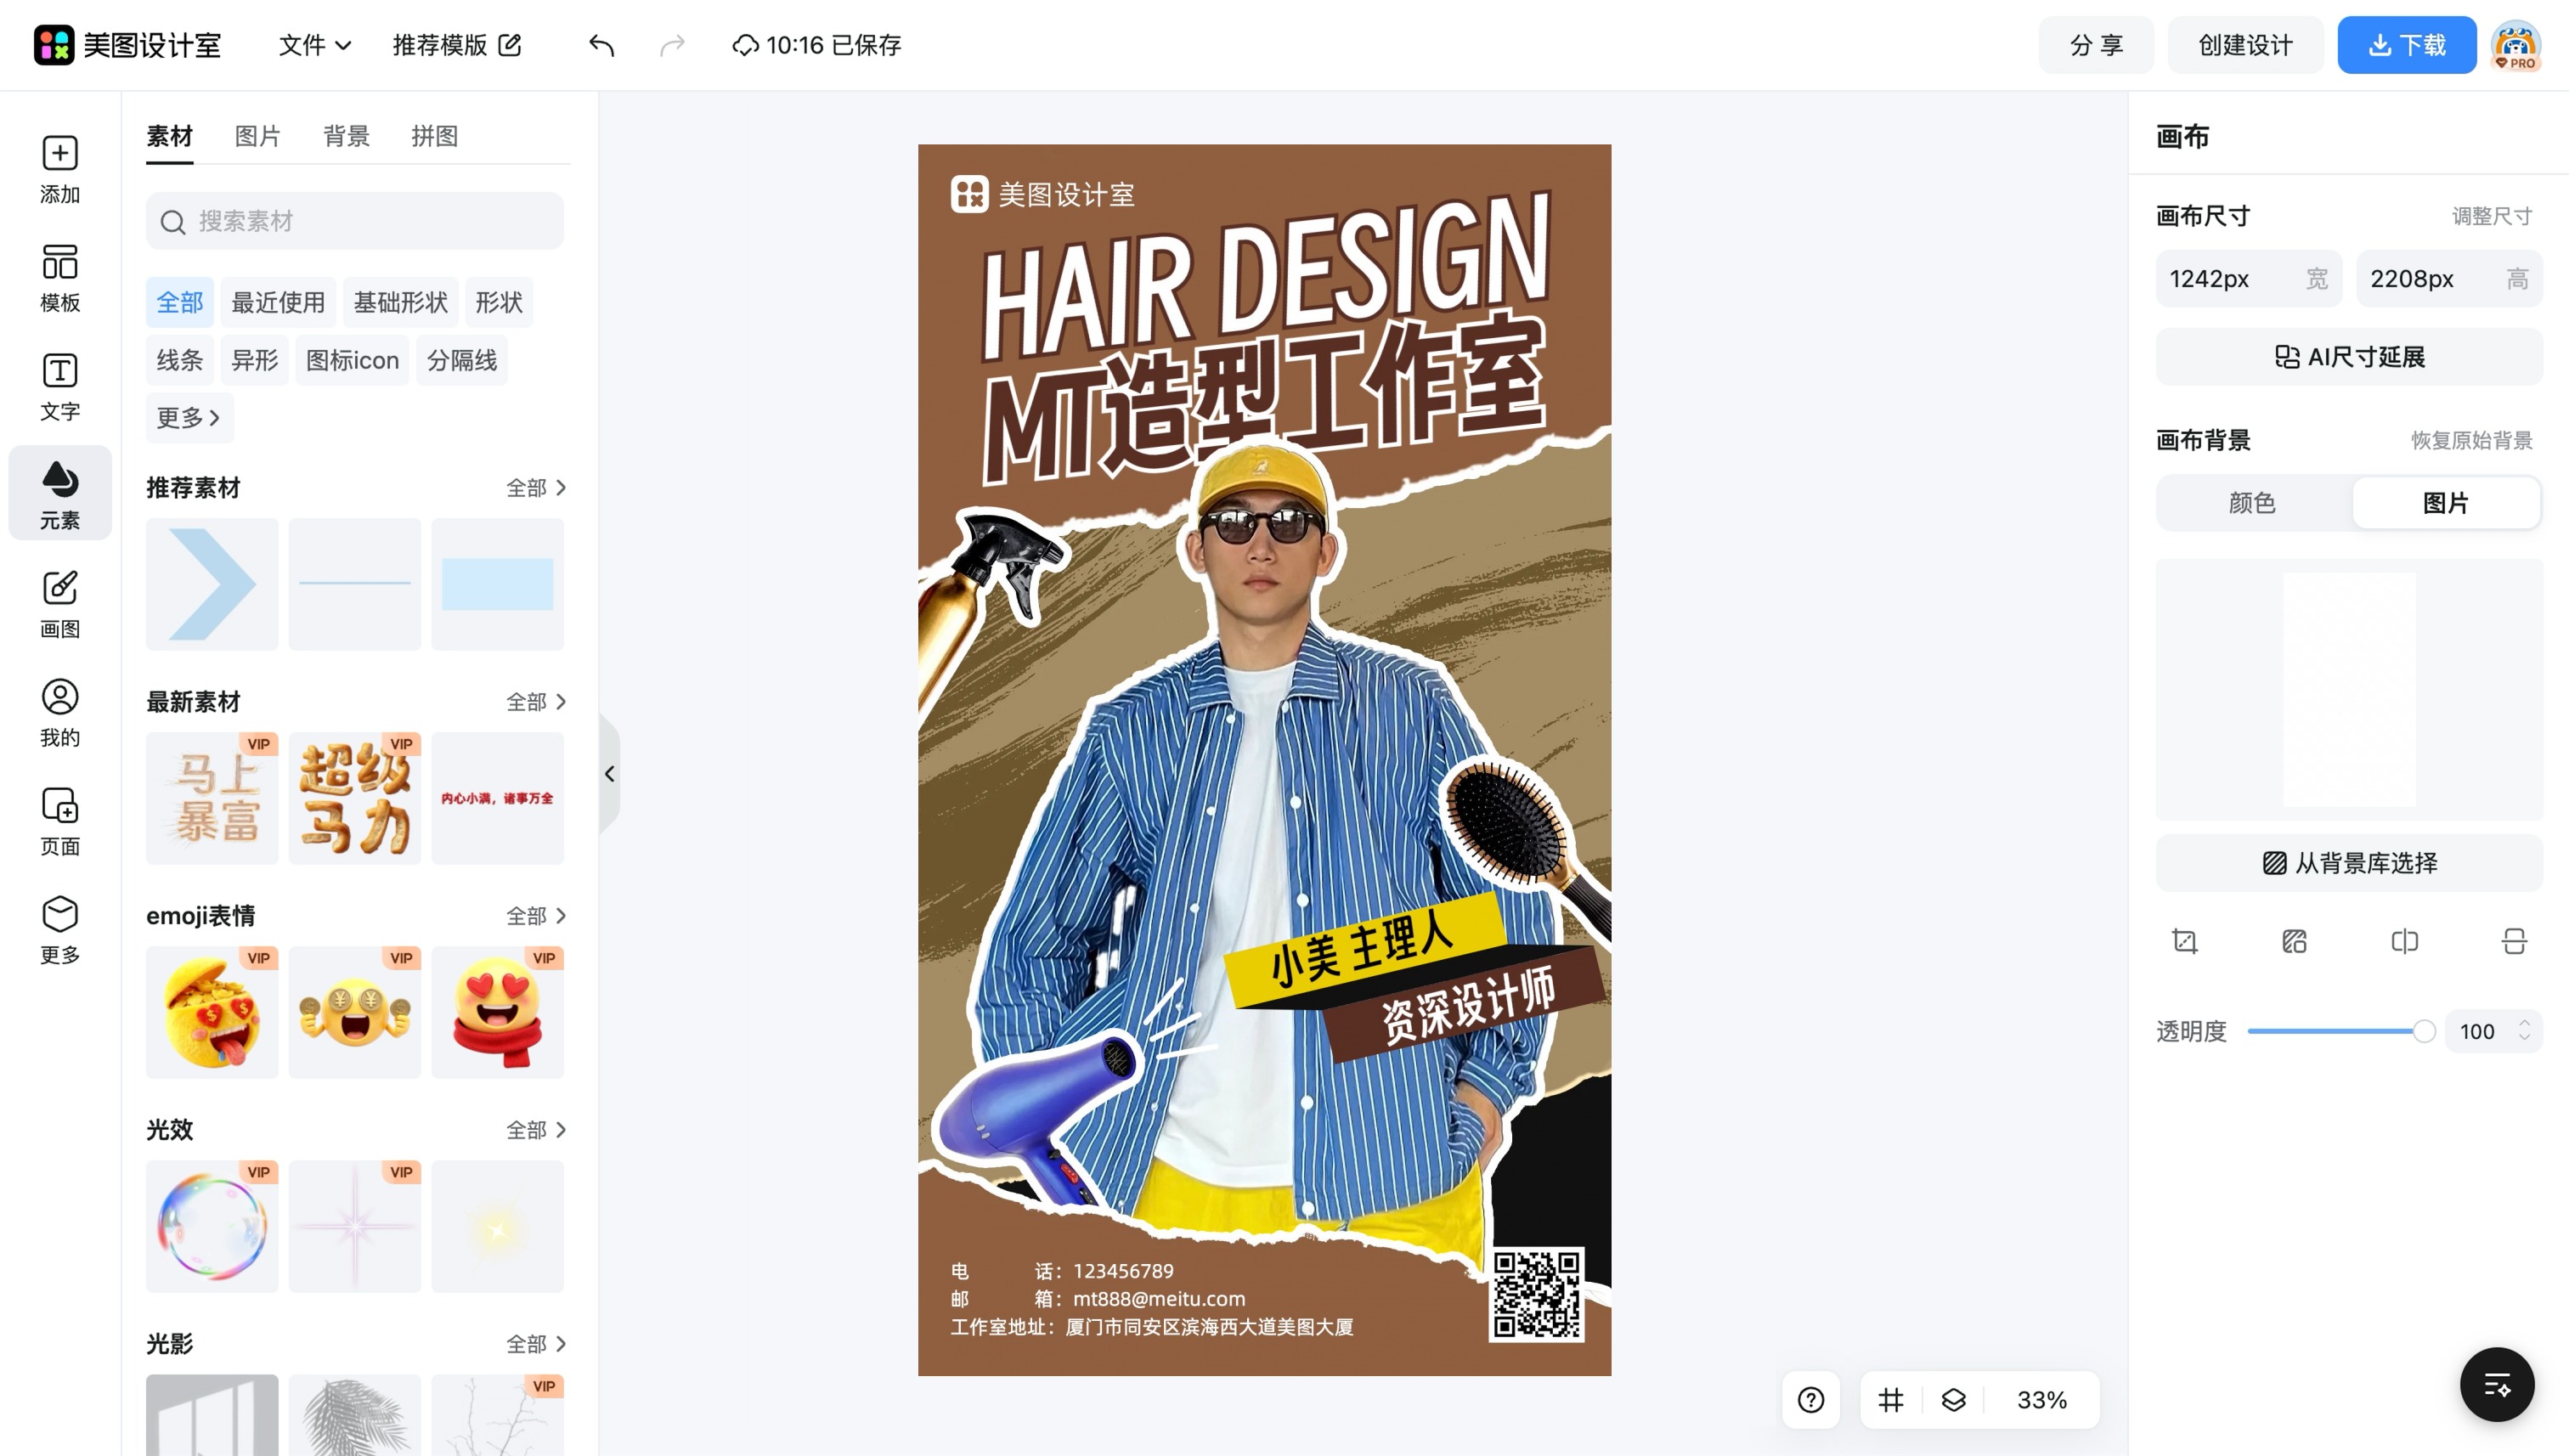Toggle the grid icon in bottom toolbar

1890,1400
